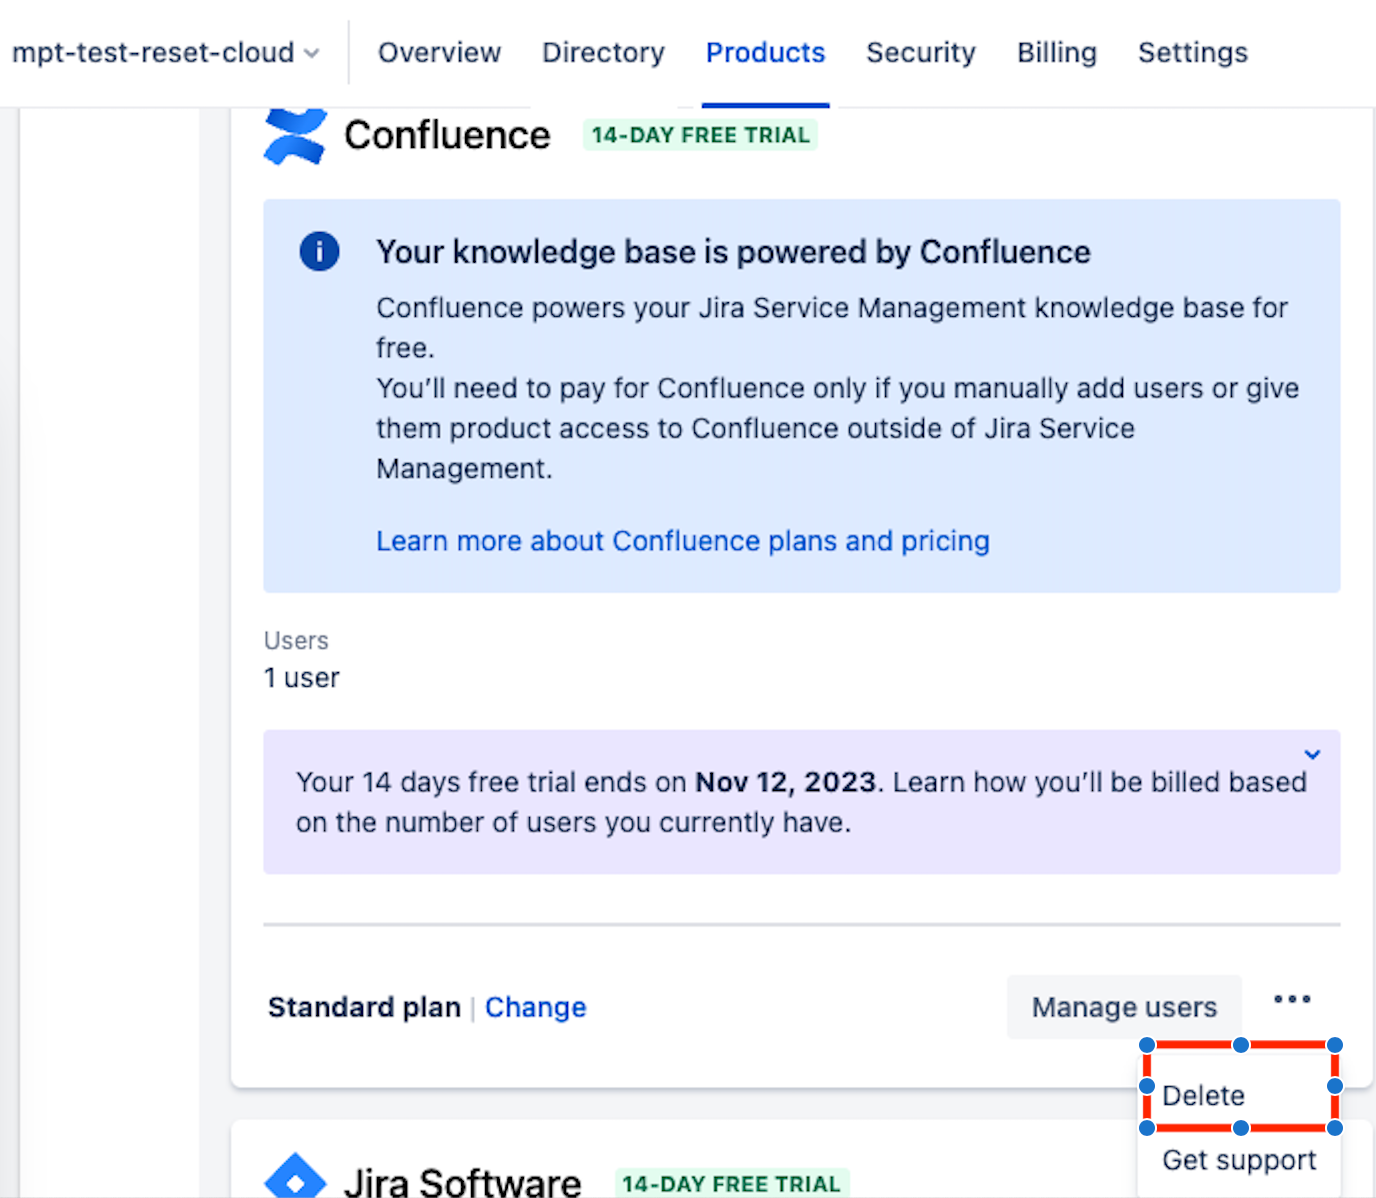The height and width of the screenshot is (1198, 1376).
Task: Click the Confluence logo icon
Action: 295,136
